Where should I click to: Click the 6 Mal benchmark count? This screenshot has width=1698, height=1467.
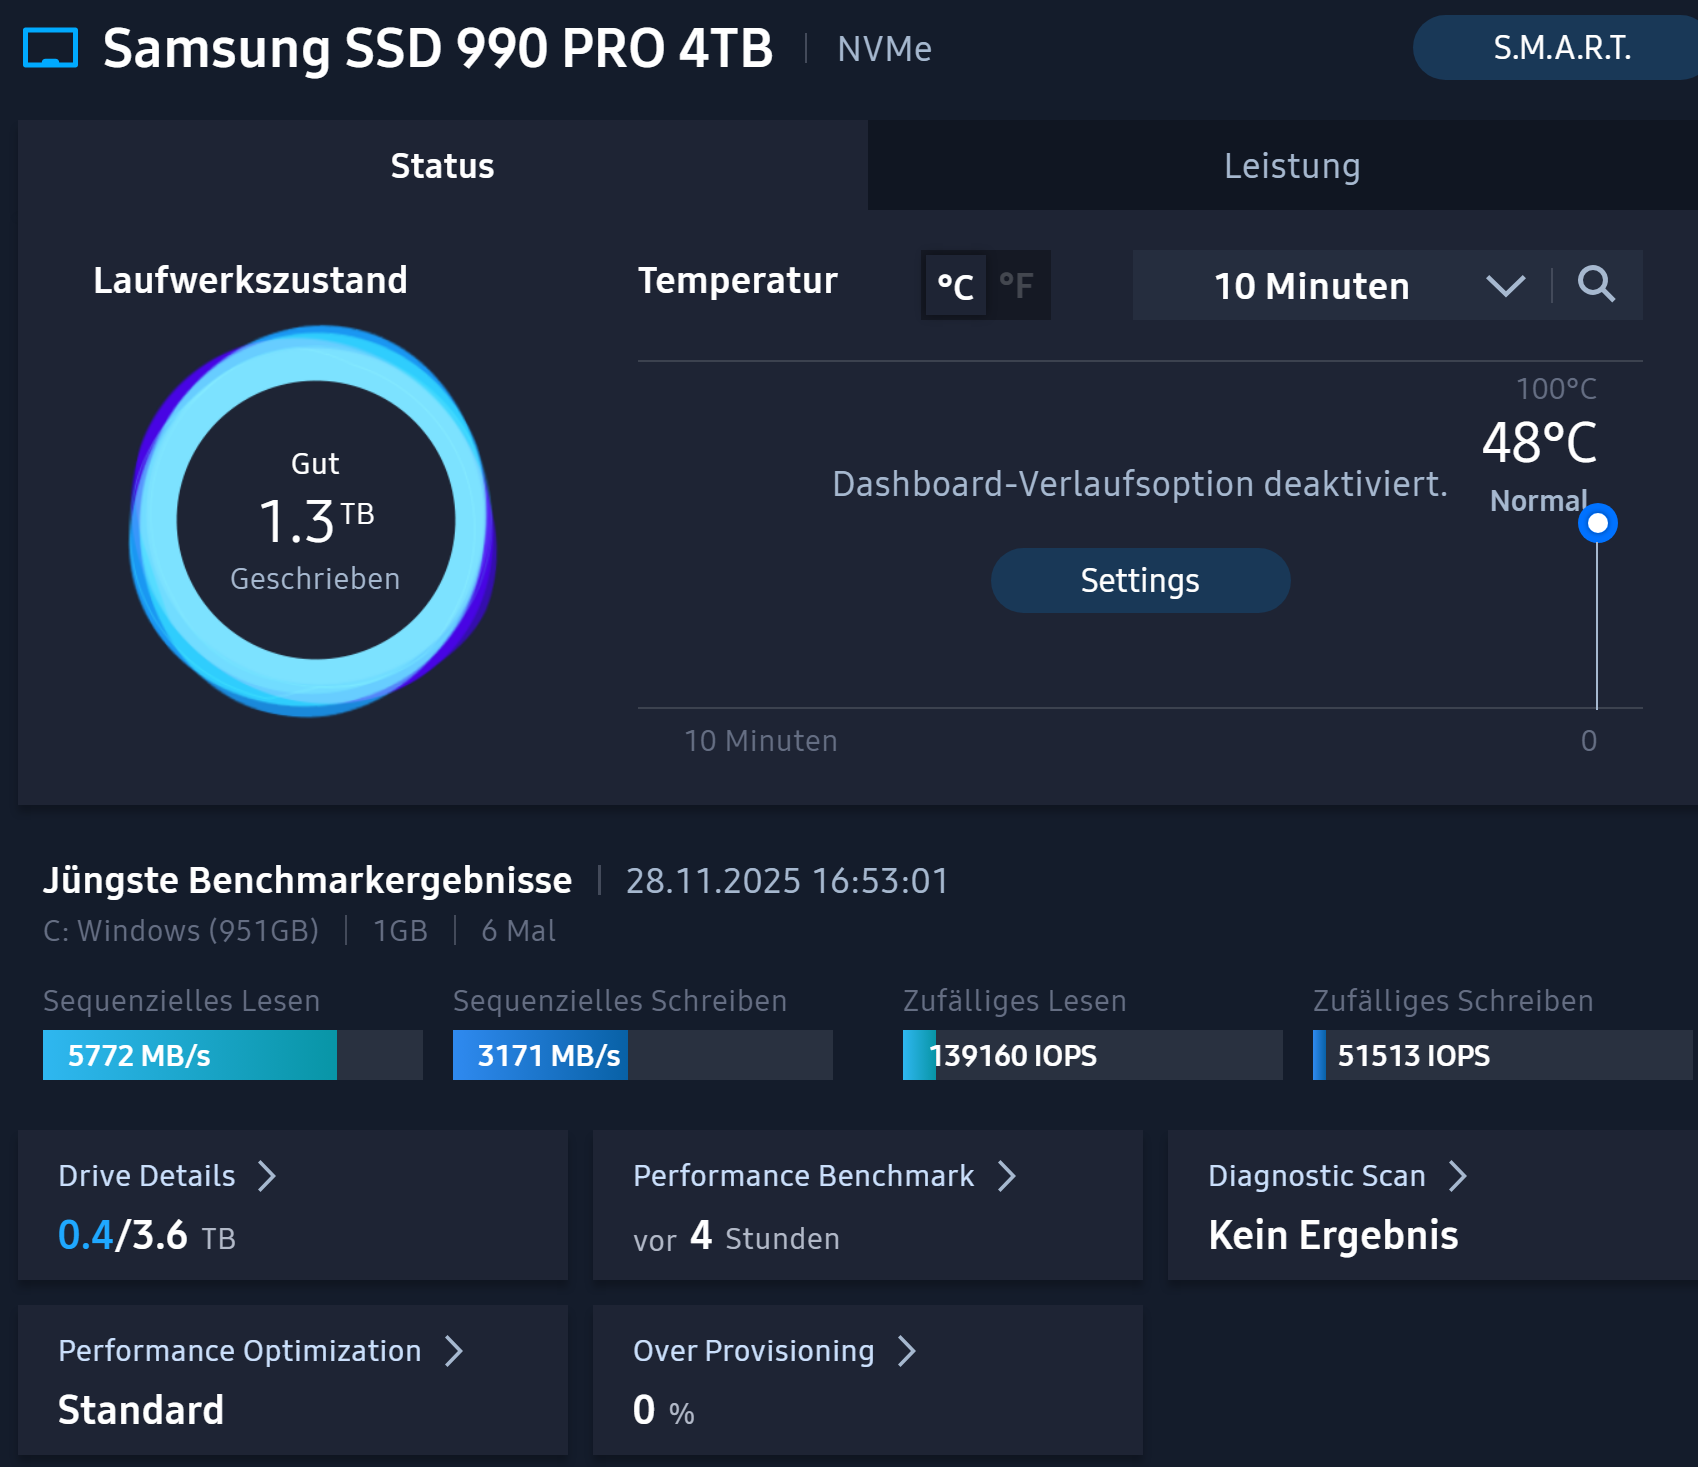point(518,931)
